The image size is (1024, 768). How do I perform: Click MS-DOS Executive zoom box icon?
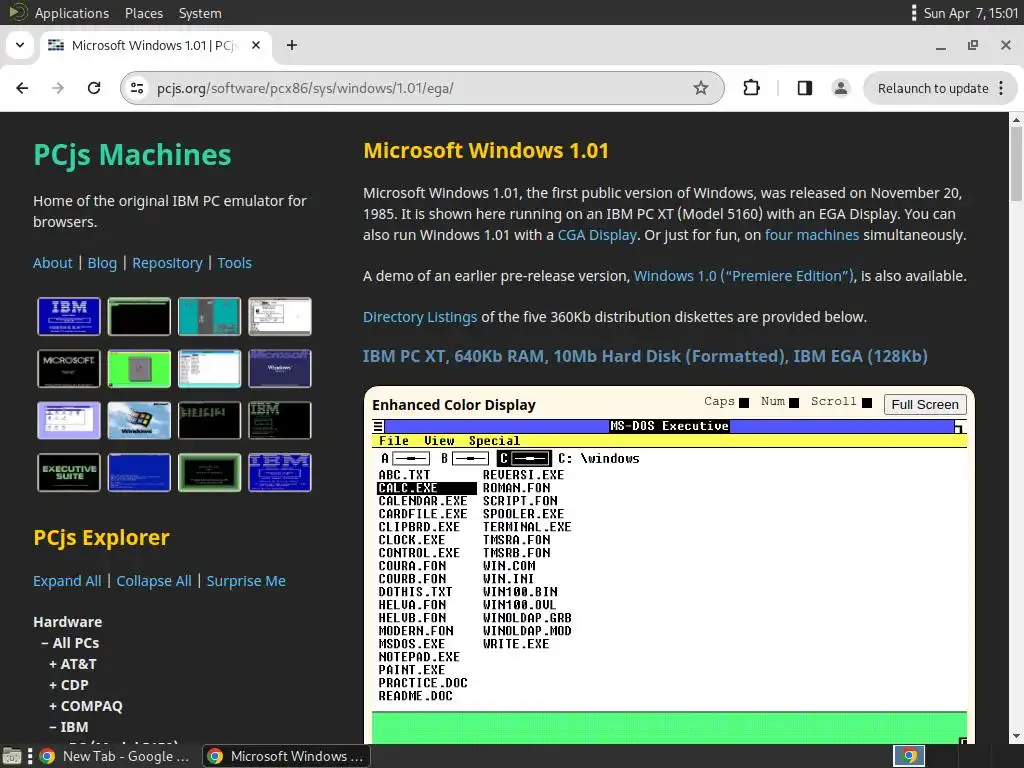click(959, 426)
